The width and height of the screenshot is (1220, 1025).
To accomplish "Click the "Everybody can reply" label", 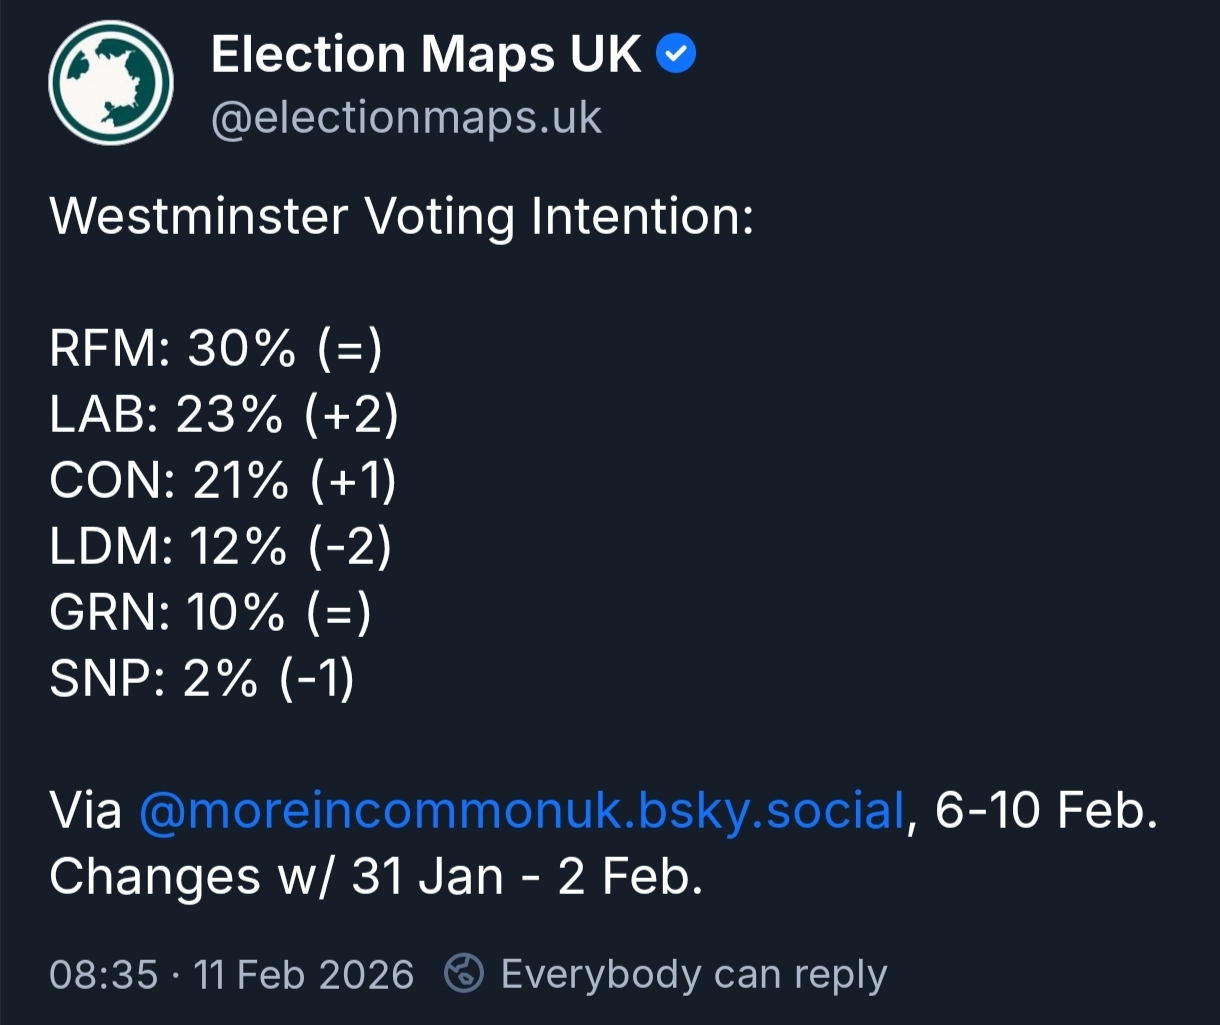I will [x=693, y=973].
